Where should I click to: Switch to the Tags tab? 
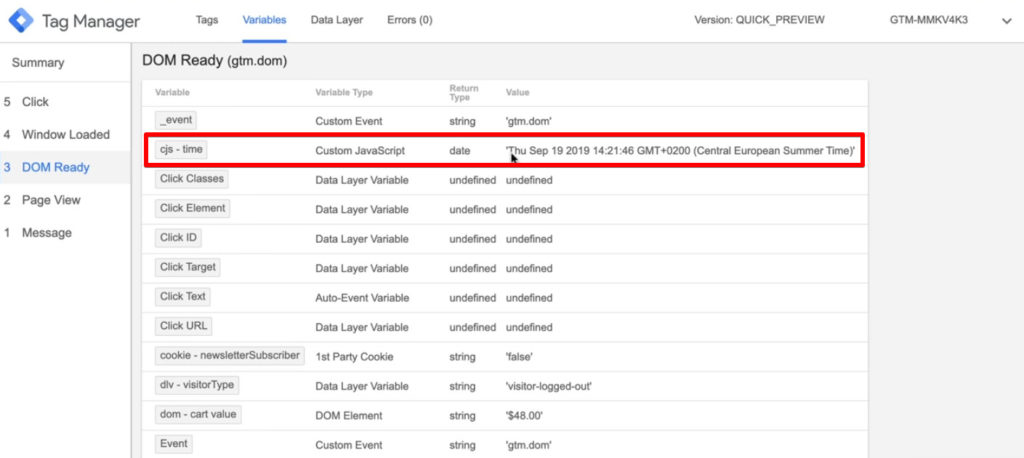coord(207,20)
